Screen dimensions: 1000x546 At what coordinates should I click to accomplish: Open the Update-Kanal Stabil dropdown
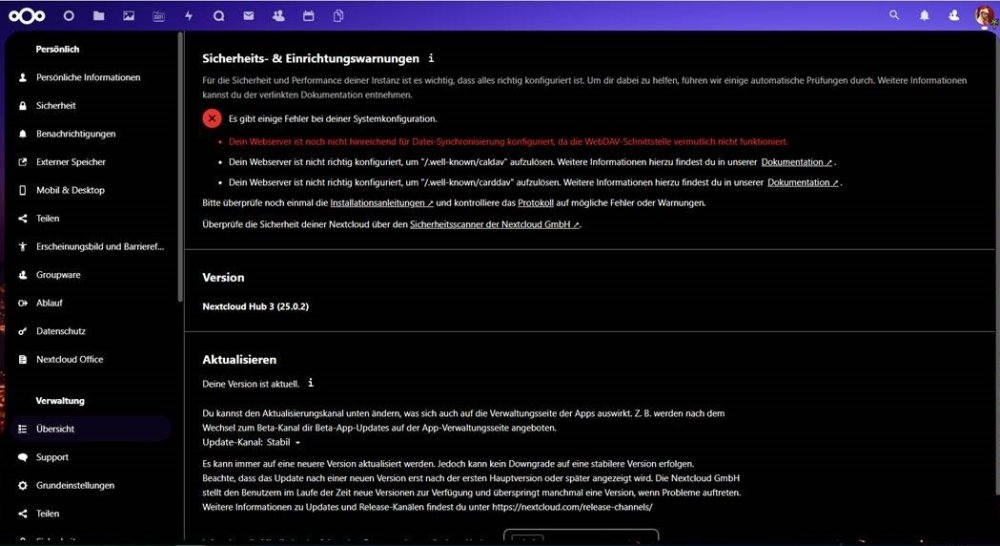(x=283, y=442)
